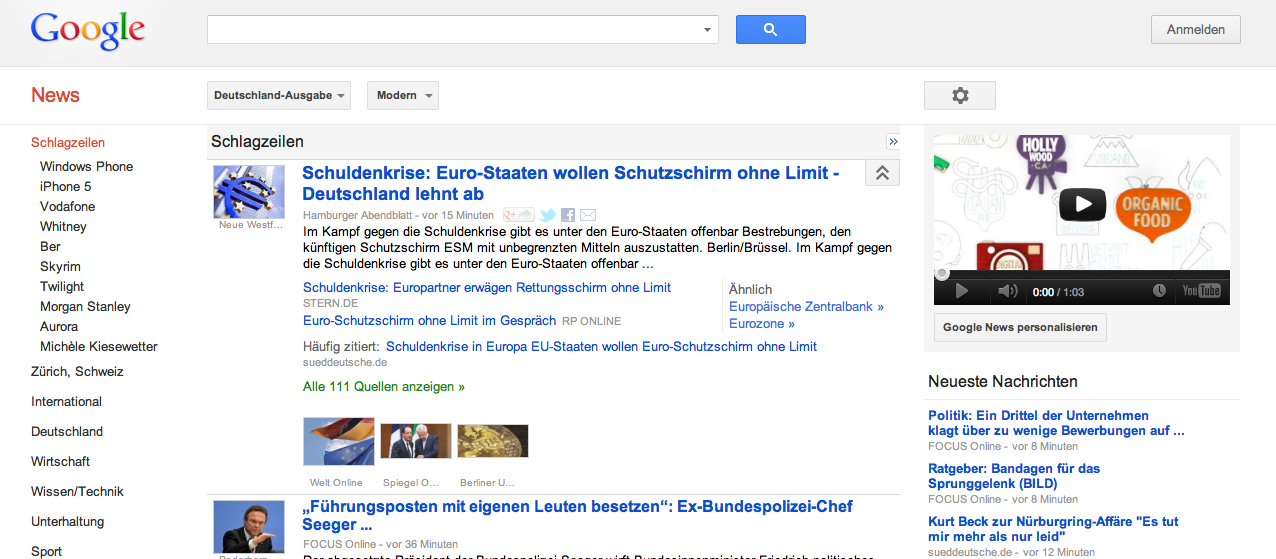
Task: Click the Google logo
Action: click(x=88, y=31)
